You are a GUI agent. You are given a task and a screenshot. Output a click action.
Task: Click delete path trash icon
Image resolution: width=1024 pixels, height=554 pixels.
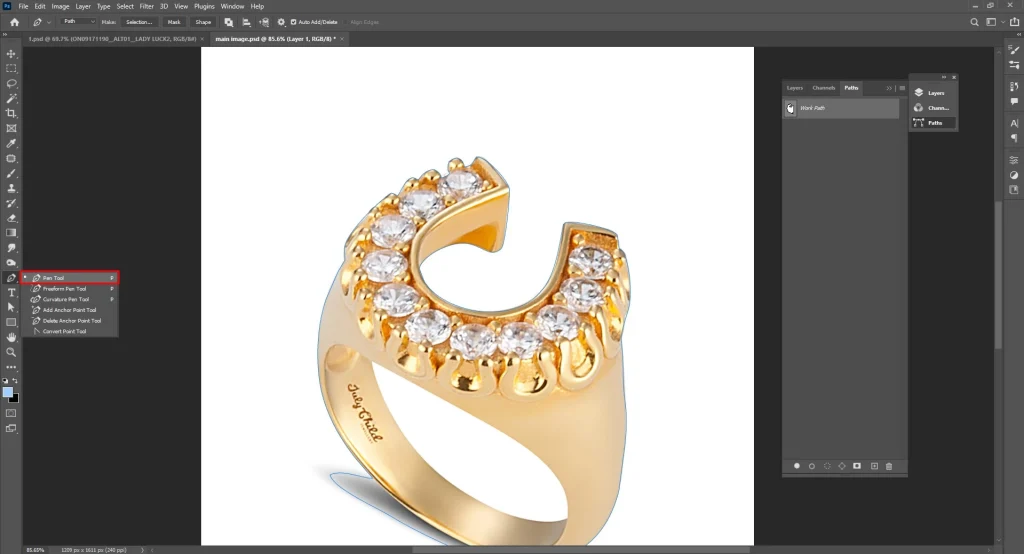(889, 466)
